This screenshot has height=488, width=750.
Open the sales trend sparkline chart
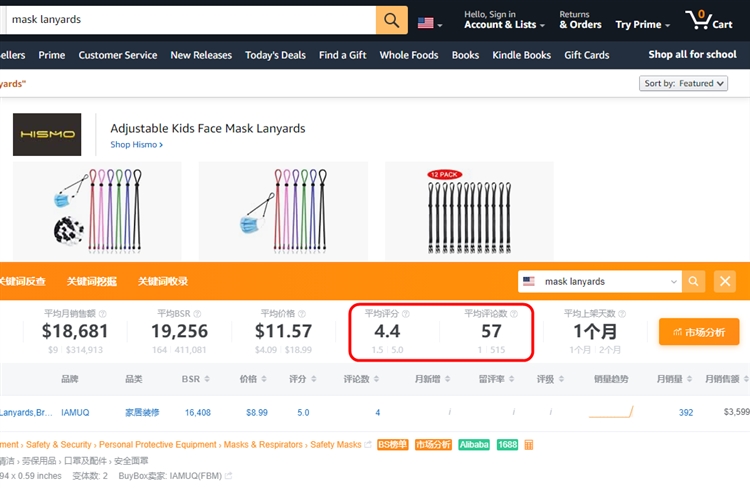(611, 412)
